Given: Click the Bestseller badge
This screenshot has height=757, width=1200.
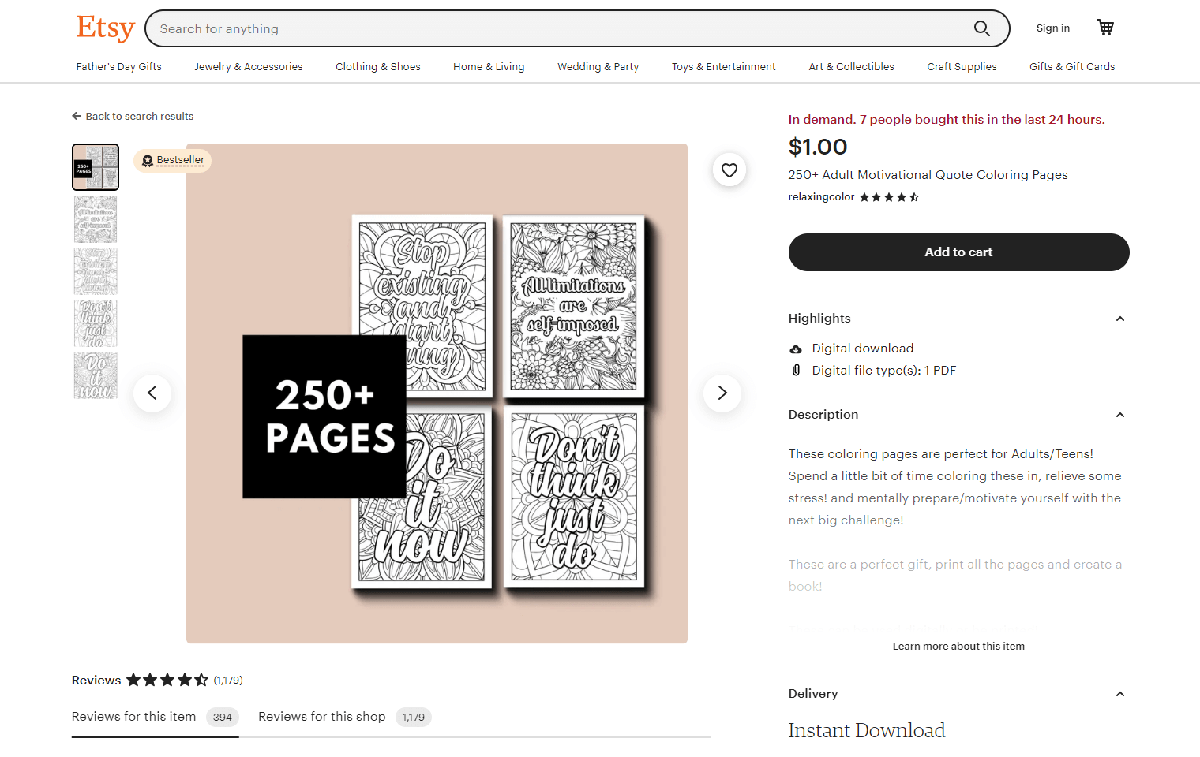Looking at the screenshot, I should coord(172,160).
